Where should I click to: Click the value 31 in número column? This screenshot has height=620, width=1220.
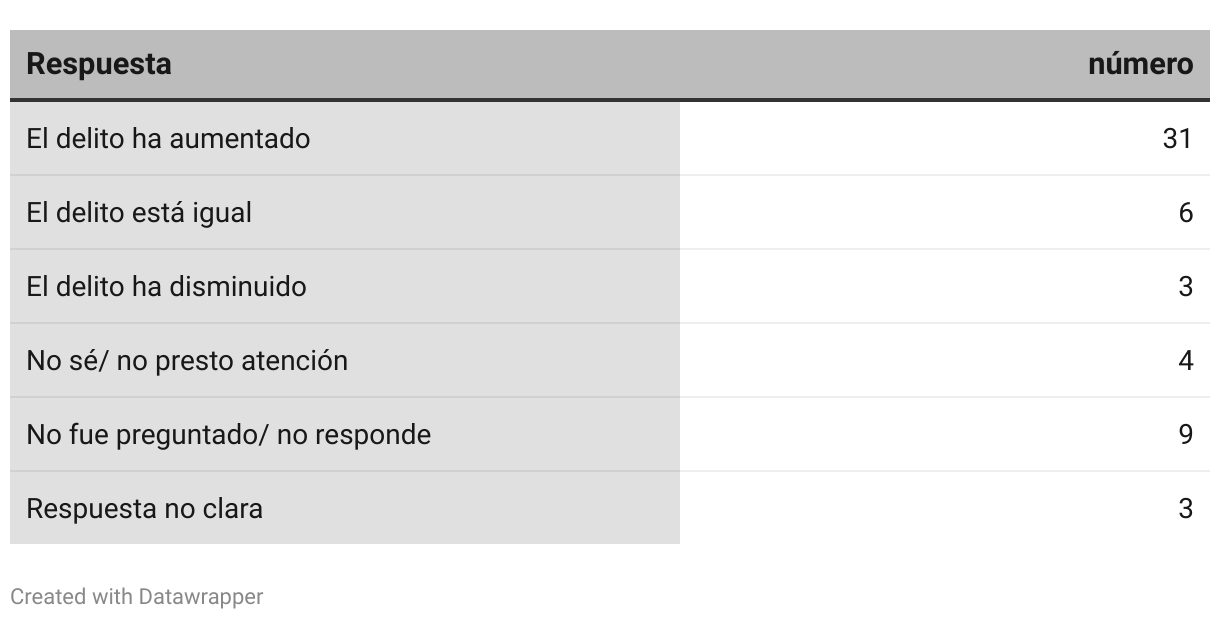click(x=1177, y=138)
